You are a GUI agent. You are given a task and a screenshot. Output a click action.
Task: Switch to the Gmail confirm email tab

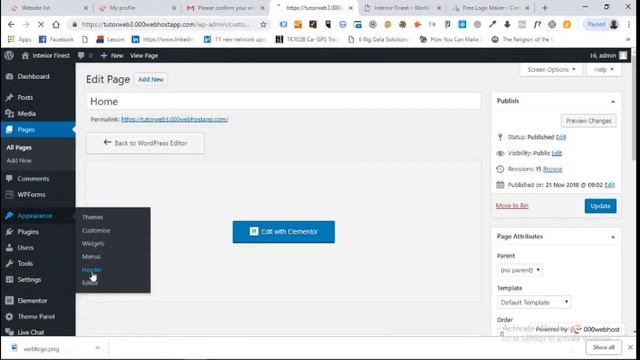click(x=226, y=8)
